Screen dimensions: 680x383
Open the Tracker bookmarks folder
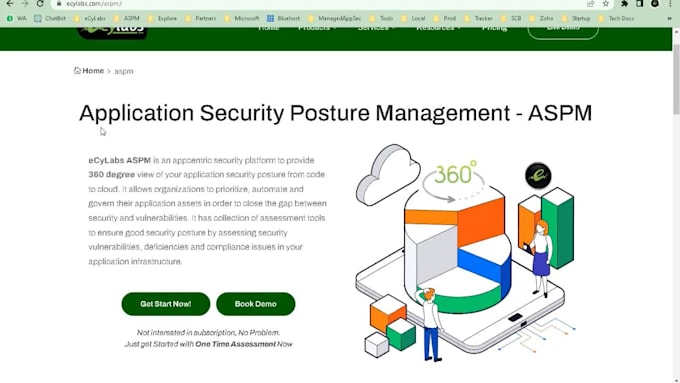point(478,18)
